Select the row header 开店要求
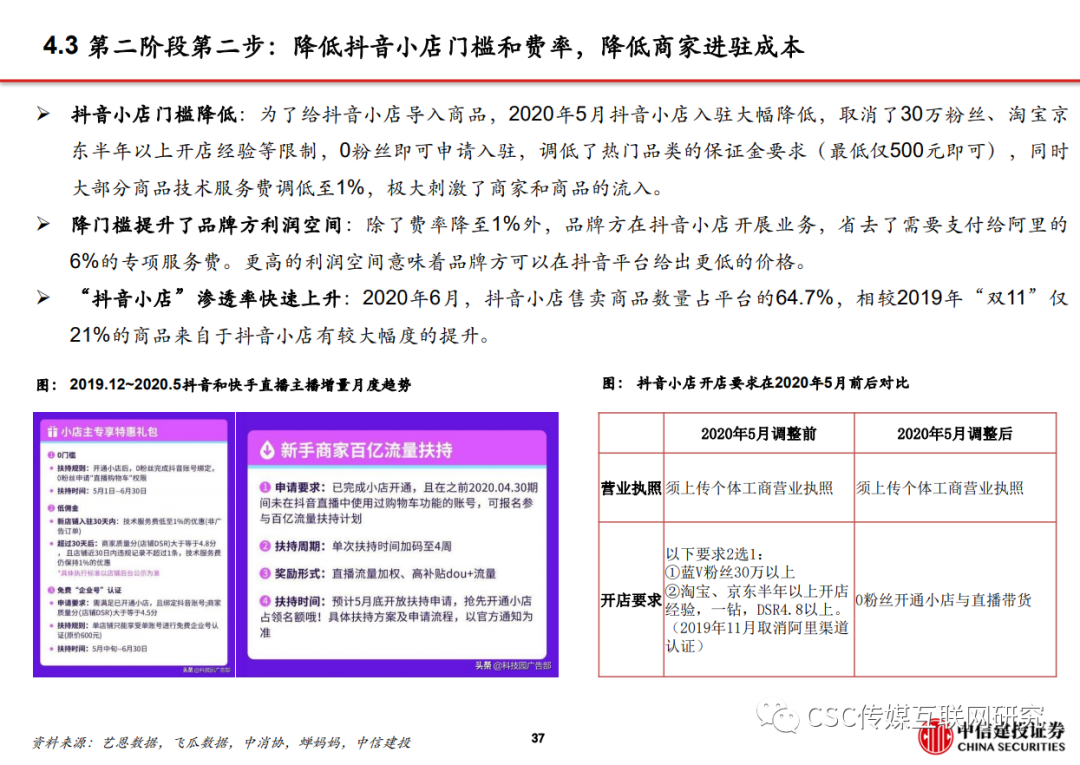1080x765 pixels. [631, 600]
